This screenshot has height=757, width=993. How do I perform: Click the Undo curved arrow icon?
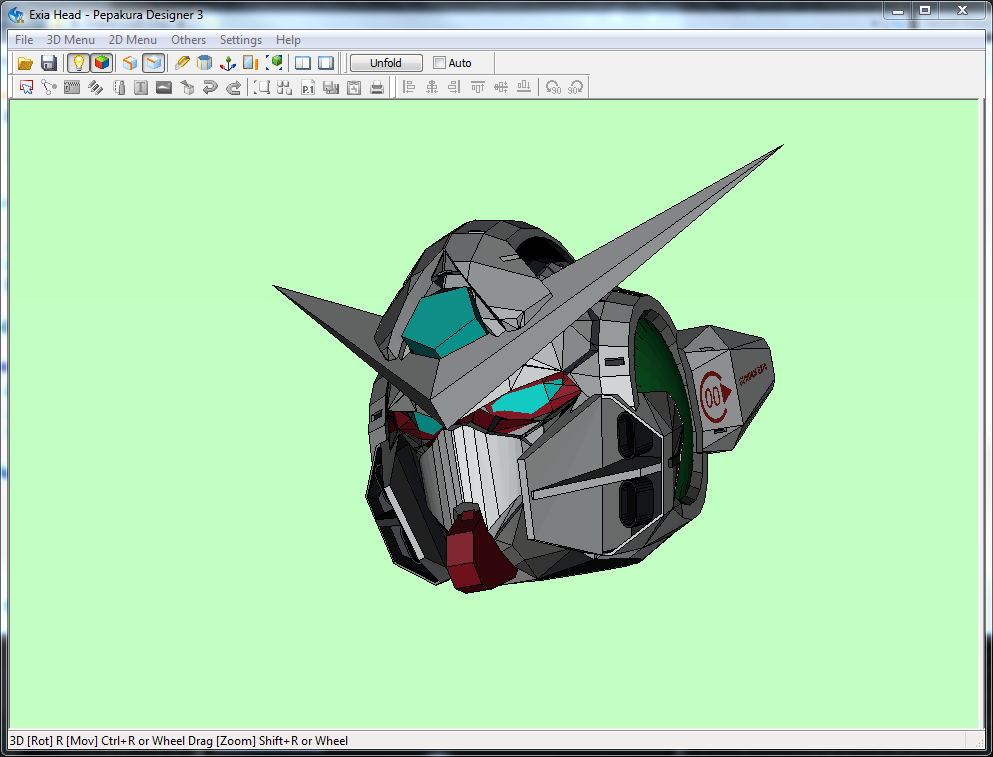pos(210,87)
